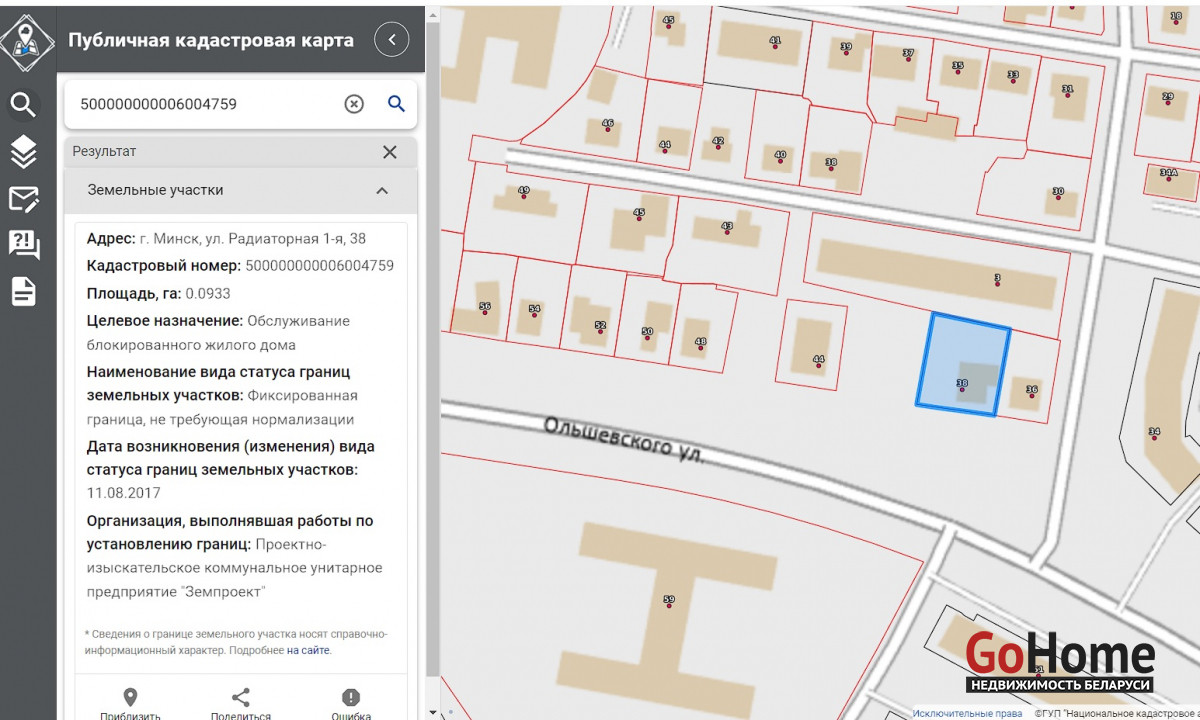This screenshot has width=1200, height=720.
Task: Open the document icon in sidebar
Action: [x=24, y=292]
